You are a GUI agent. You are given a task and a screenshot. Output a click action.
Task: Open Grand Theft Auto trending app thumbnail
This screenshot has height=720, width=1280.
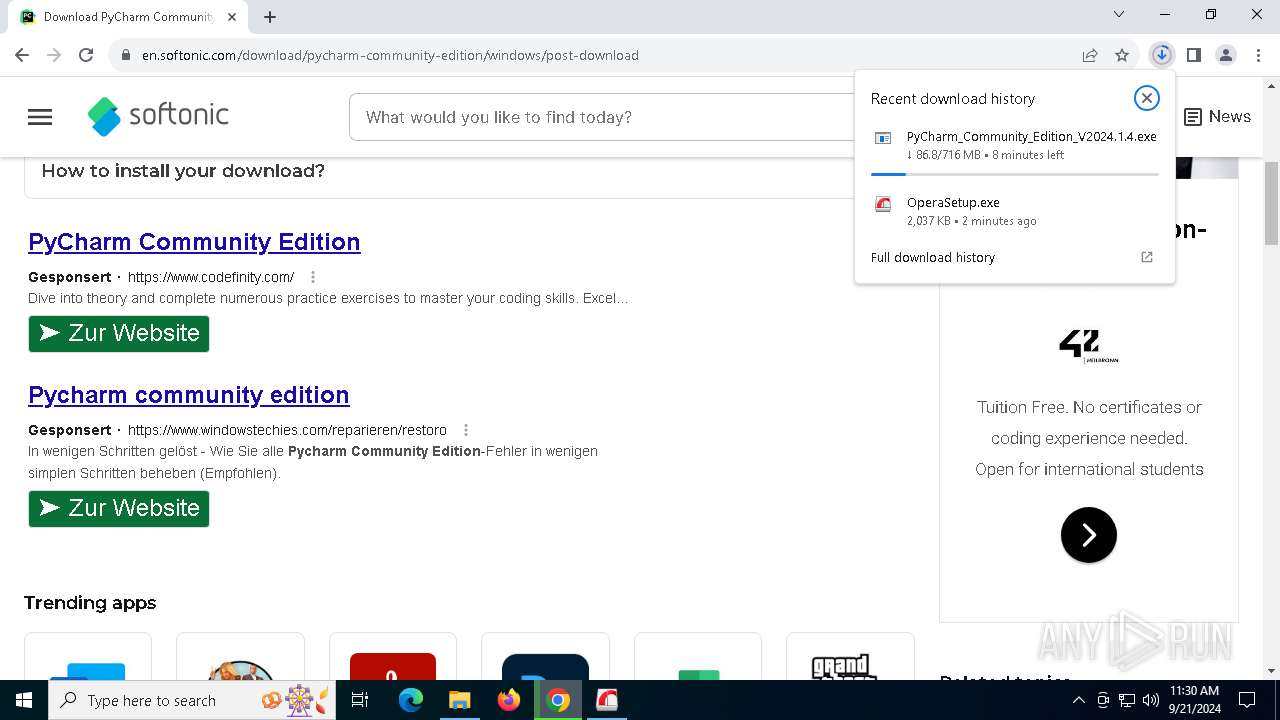(x=850, y=657)
